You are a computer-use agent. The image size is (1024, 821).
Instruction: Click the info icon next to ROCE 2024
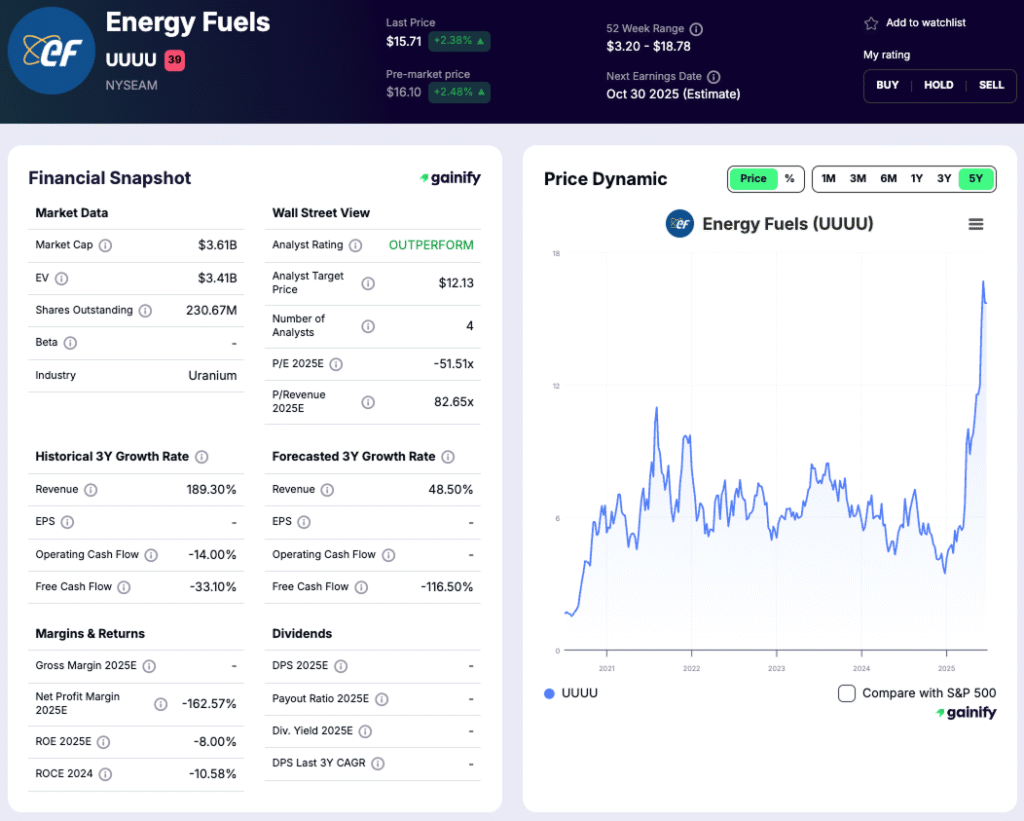point(105,774)
